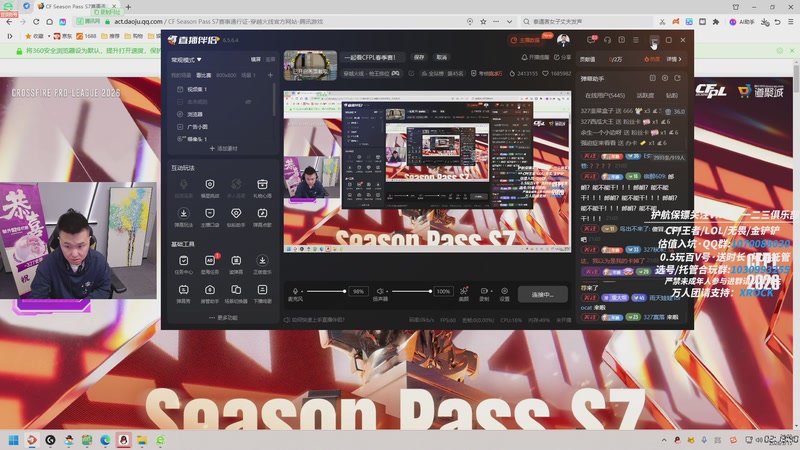Click the 连接中... stream button
Screen dimensions: 800x450
click(542, 294)
